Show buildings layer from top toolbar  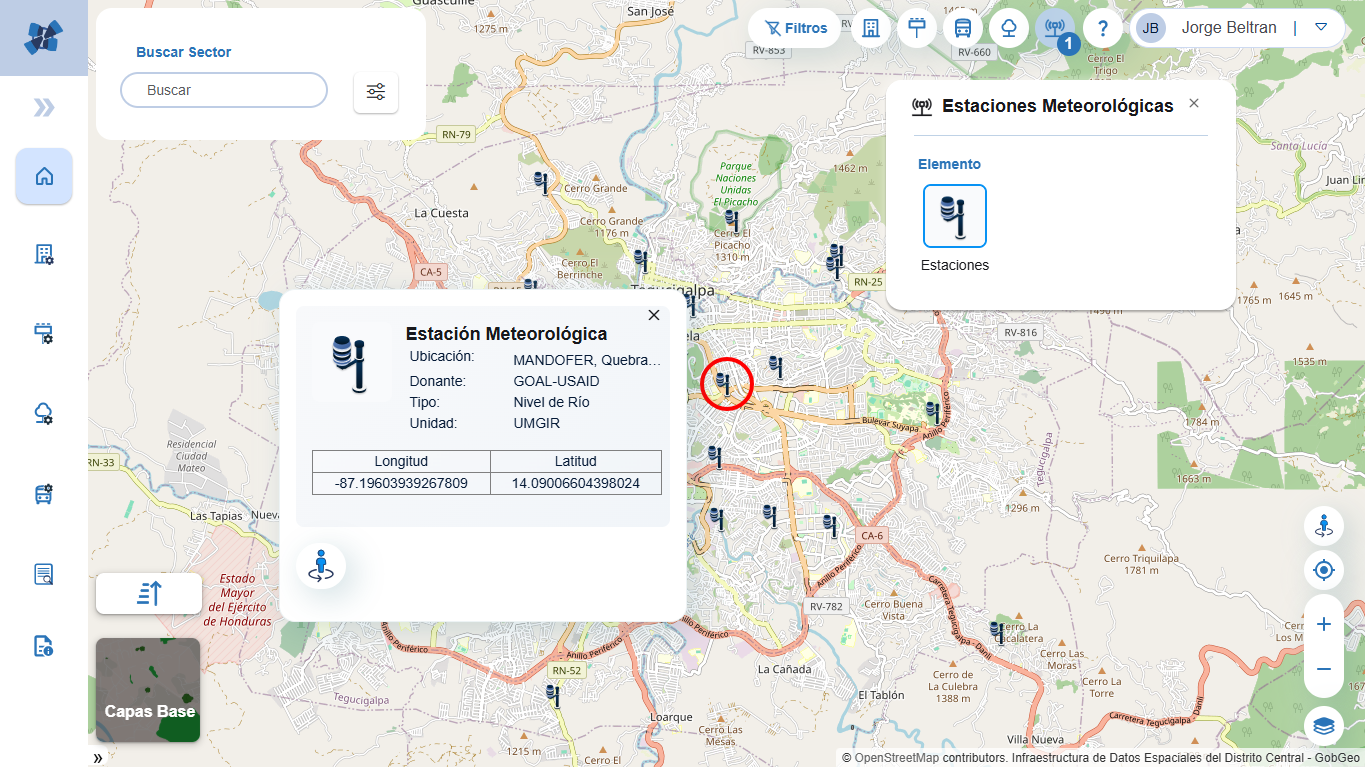click(x=871, y=28)
